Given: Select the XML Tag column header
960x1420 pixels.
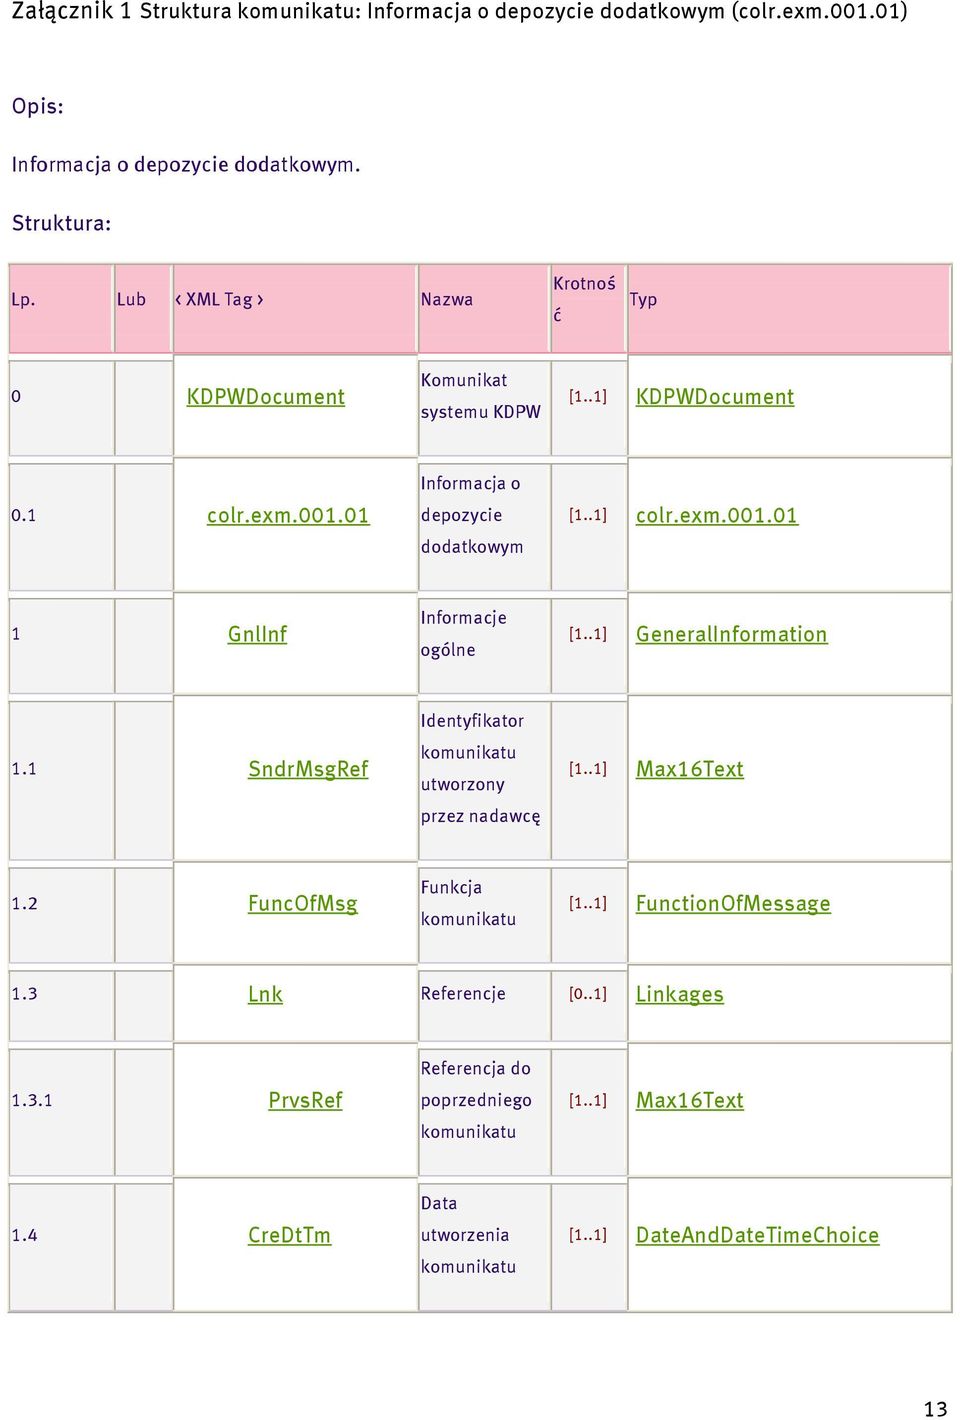Looking at the screenshot, I should (219, 299).
